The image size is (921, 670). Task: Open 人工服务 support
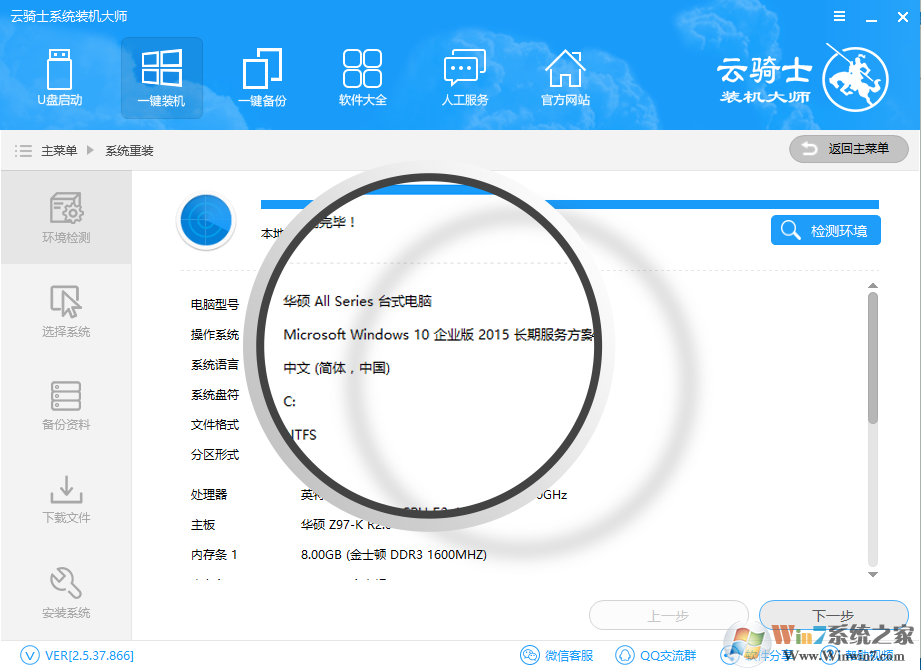coord(464,78)
